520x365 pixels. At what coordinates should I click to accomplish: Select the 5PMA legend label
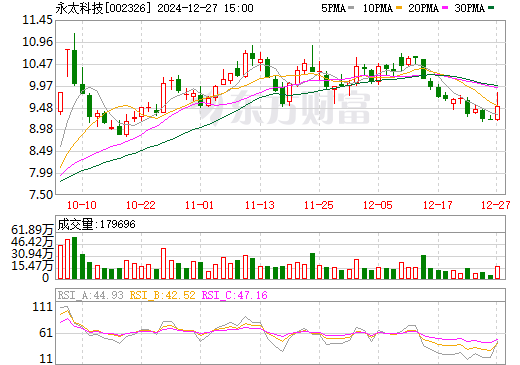coord(333,8)
